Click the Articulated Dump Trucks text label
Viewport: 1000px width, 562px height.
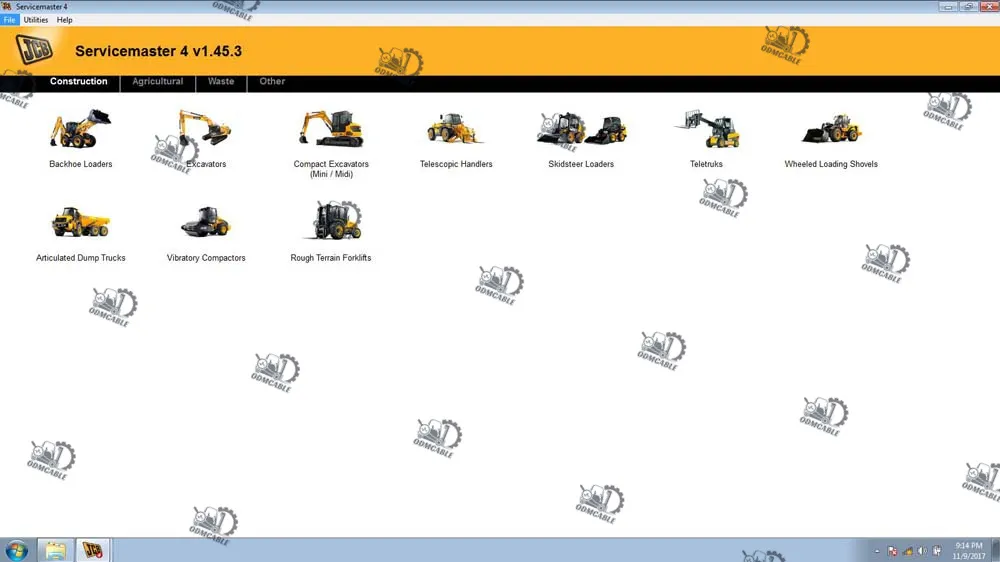click(80, 258)
